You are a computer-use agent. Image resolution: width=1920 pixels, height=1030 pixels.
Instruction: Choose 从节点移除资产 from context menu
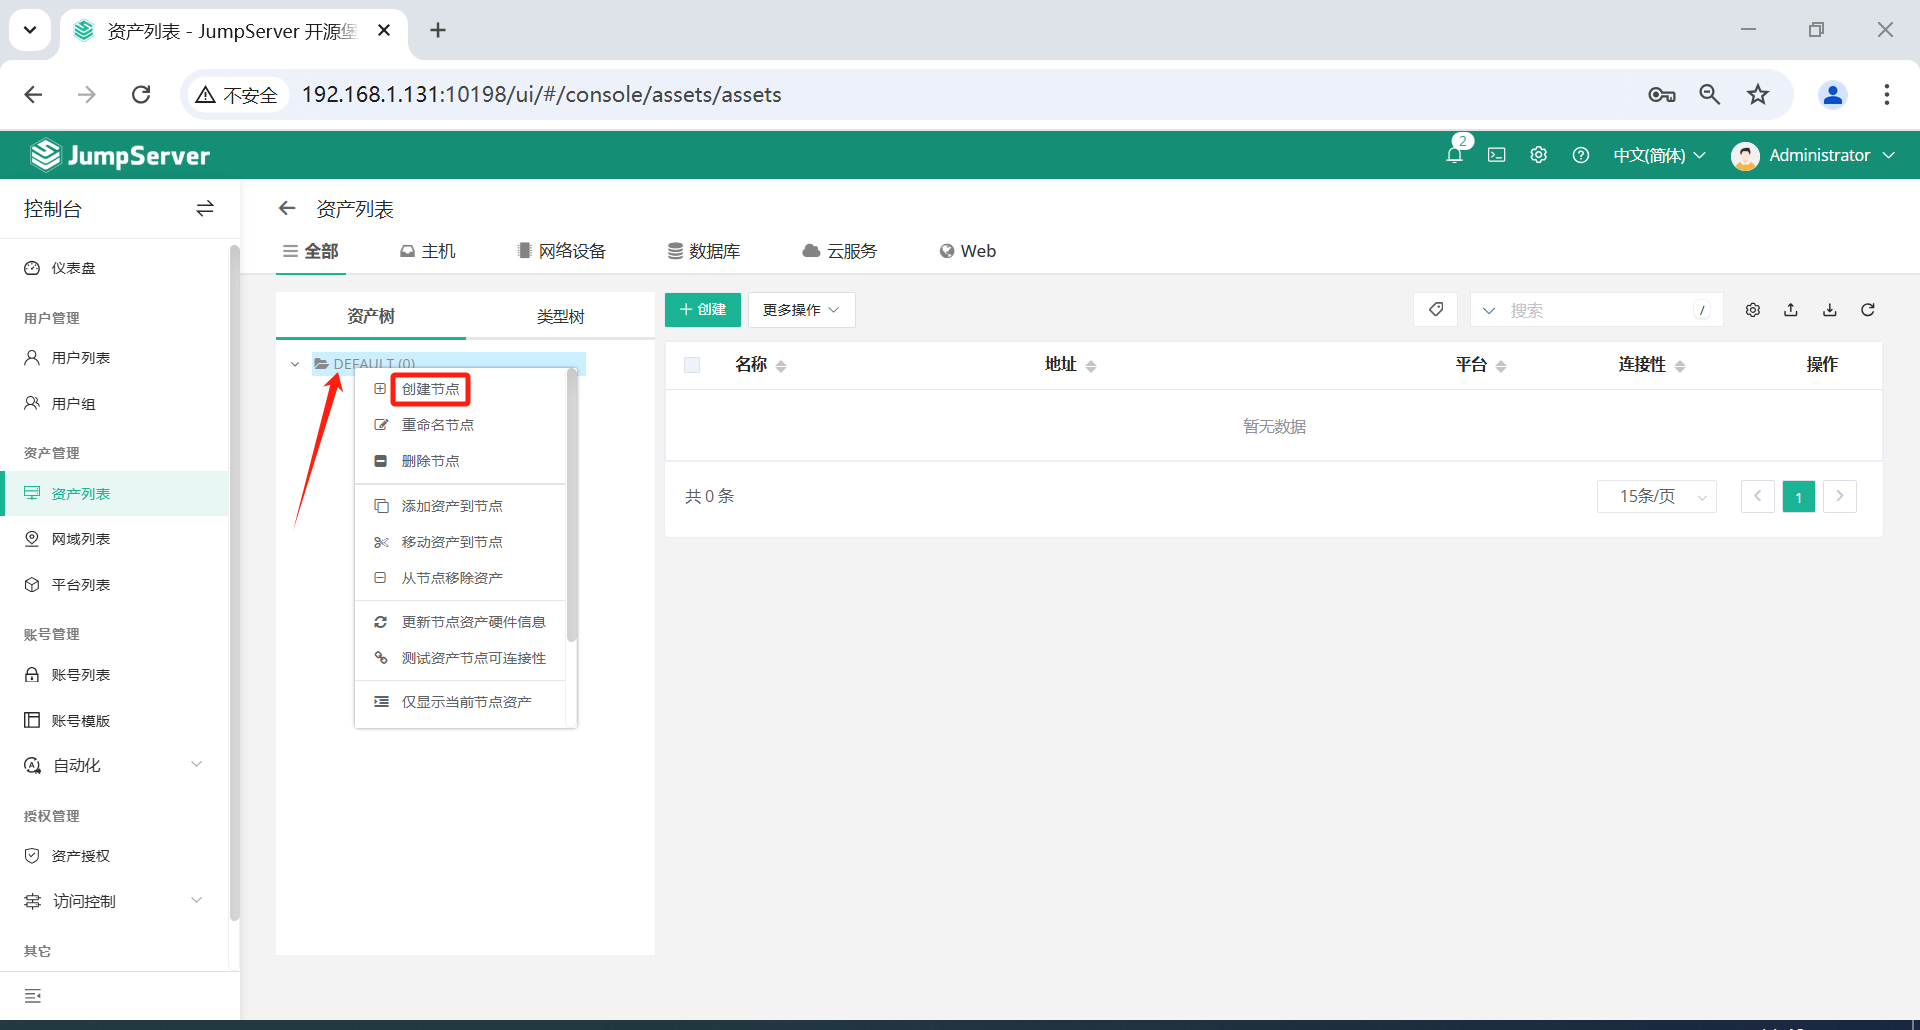pos(452,578)
